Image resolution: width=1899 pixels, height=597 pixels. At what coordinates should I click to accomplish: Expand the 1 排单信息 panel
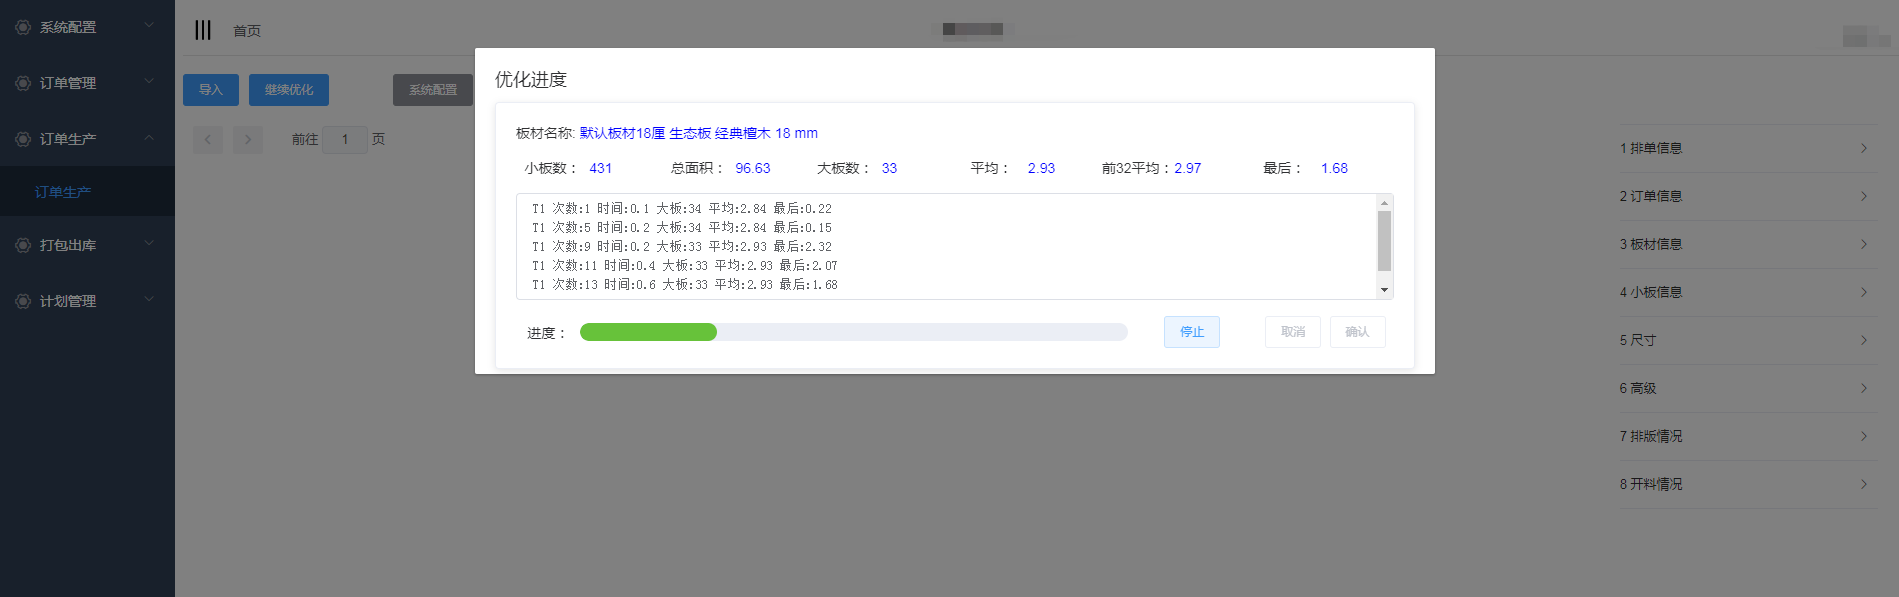pyautogui.click(x=1745, y=148)
